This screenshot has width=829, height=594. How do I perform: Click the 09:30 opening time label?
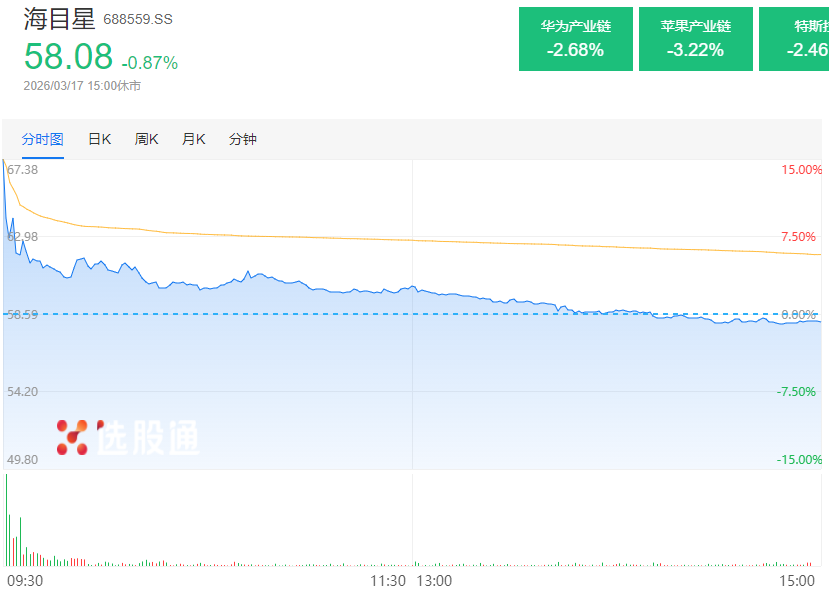(x=24, y=580)
